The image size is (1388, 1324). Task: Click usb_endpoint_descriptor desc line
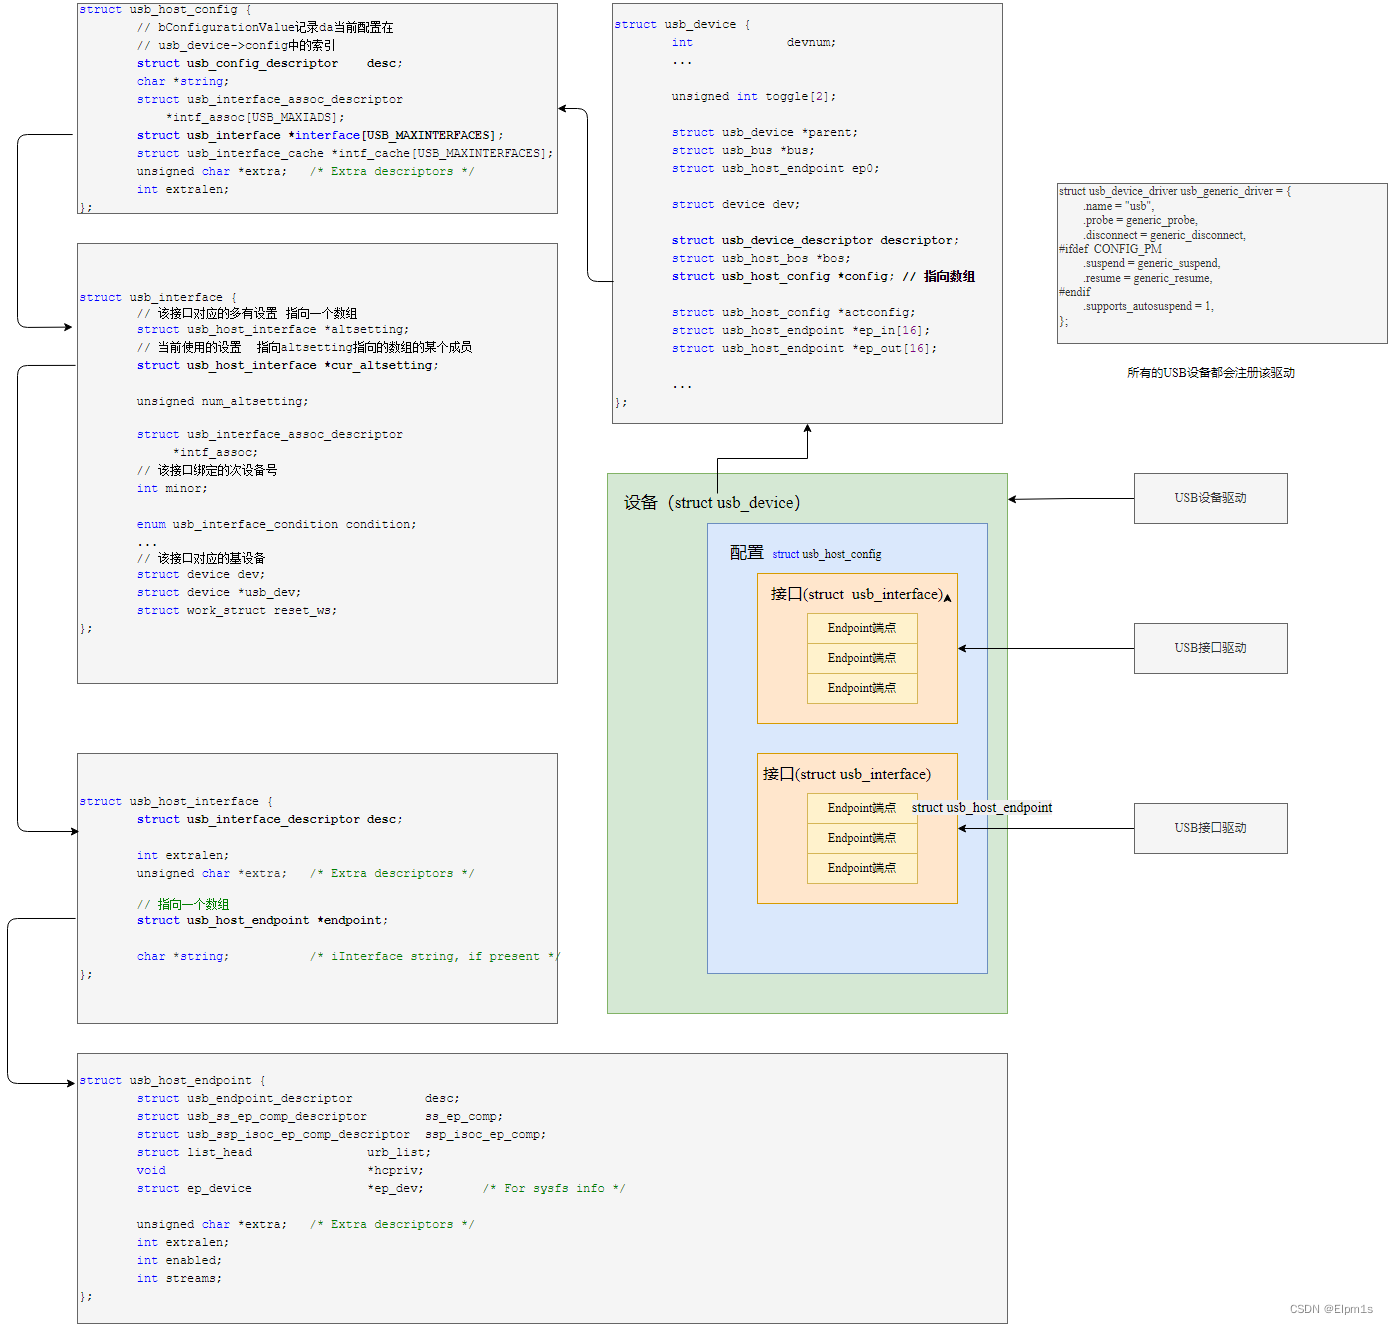pyautogui.click(x=298, y=1098)
